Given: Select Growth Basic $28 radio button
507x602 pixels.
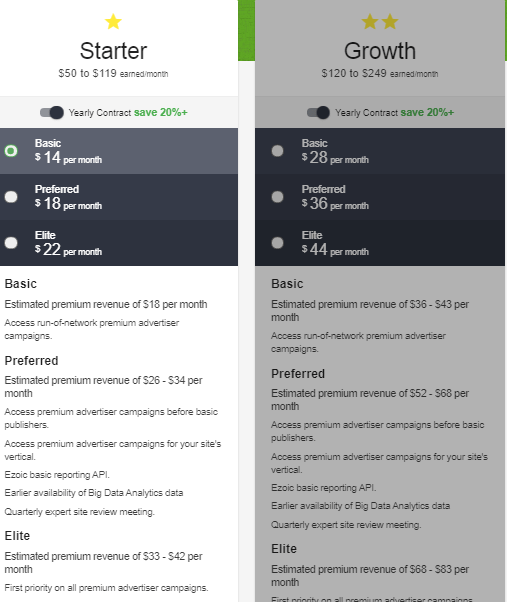Looking at the screenshot, I should [x=277, y=151].
